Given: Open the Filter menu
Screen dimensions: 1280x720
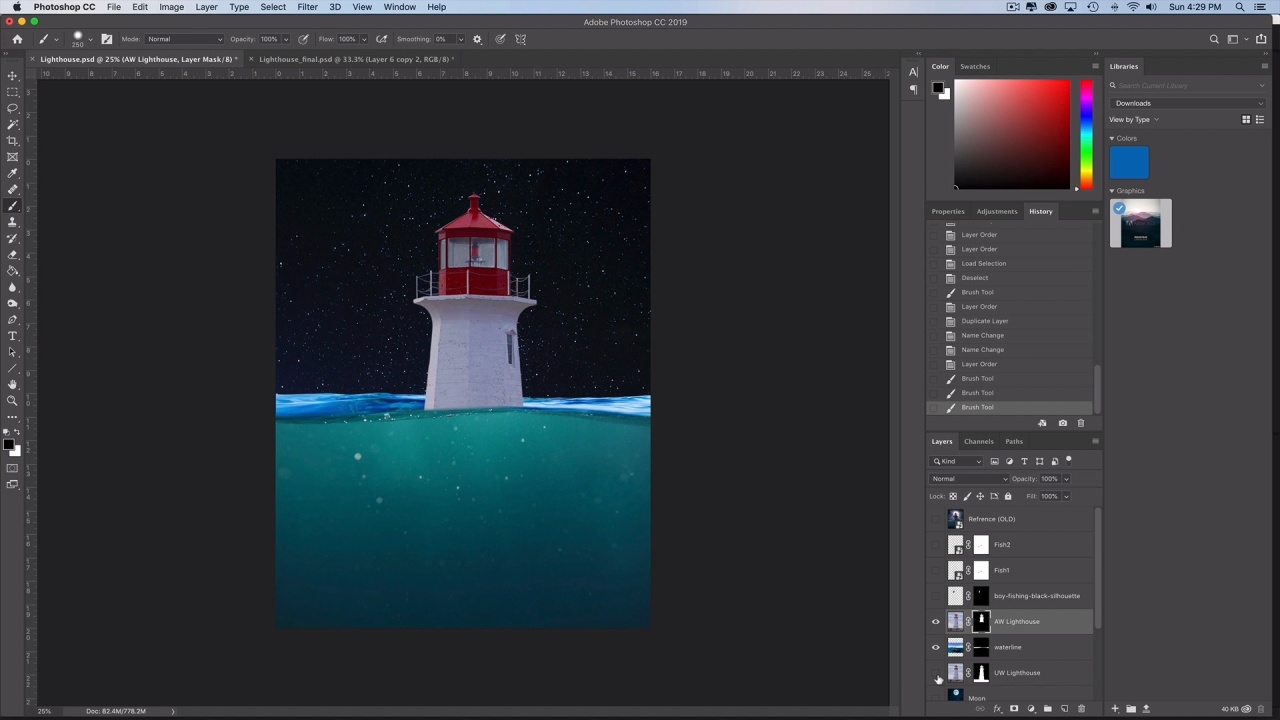Looking at the screenshot, I should point(307,7).
